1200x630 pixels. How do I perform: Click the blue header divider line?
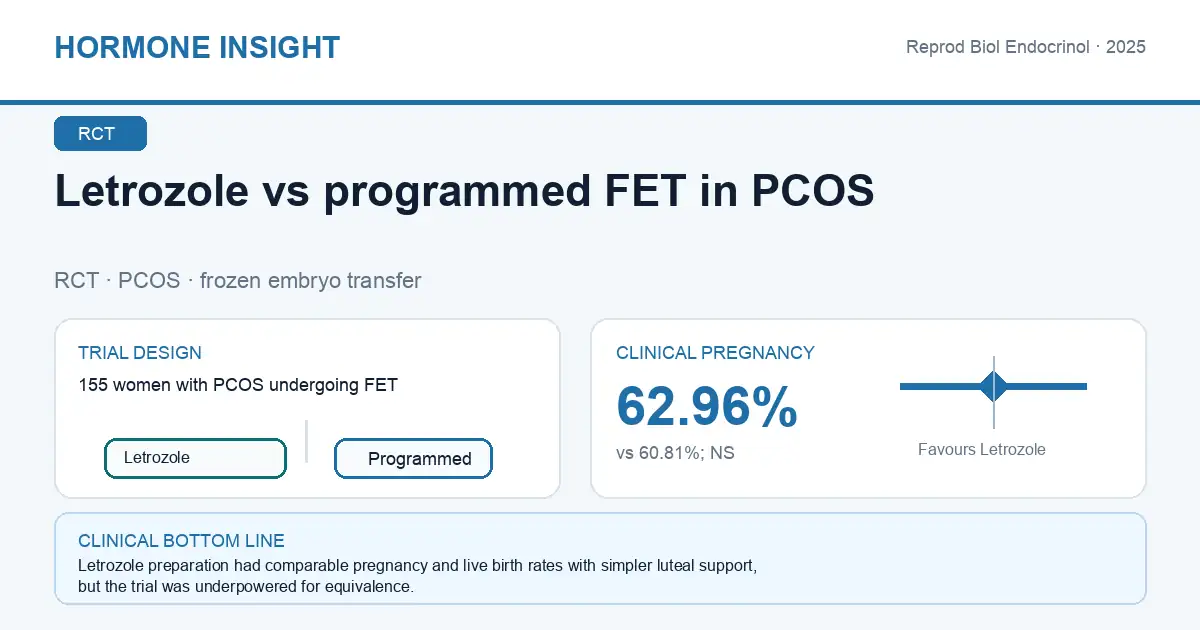600,102
